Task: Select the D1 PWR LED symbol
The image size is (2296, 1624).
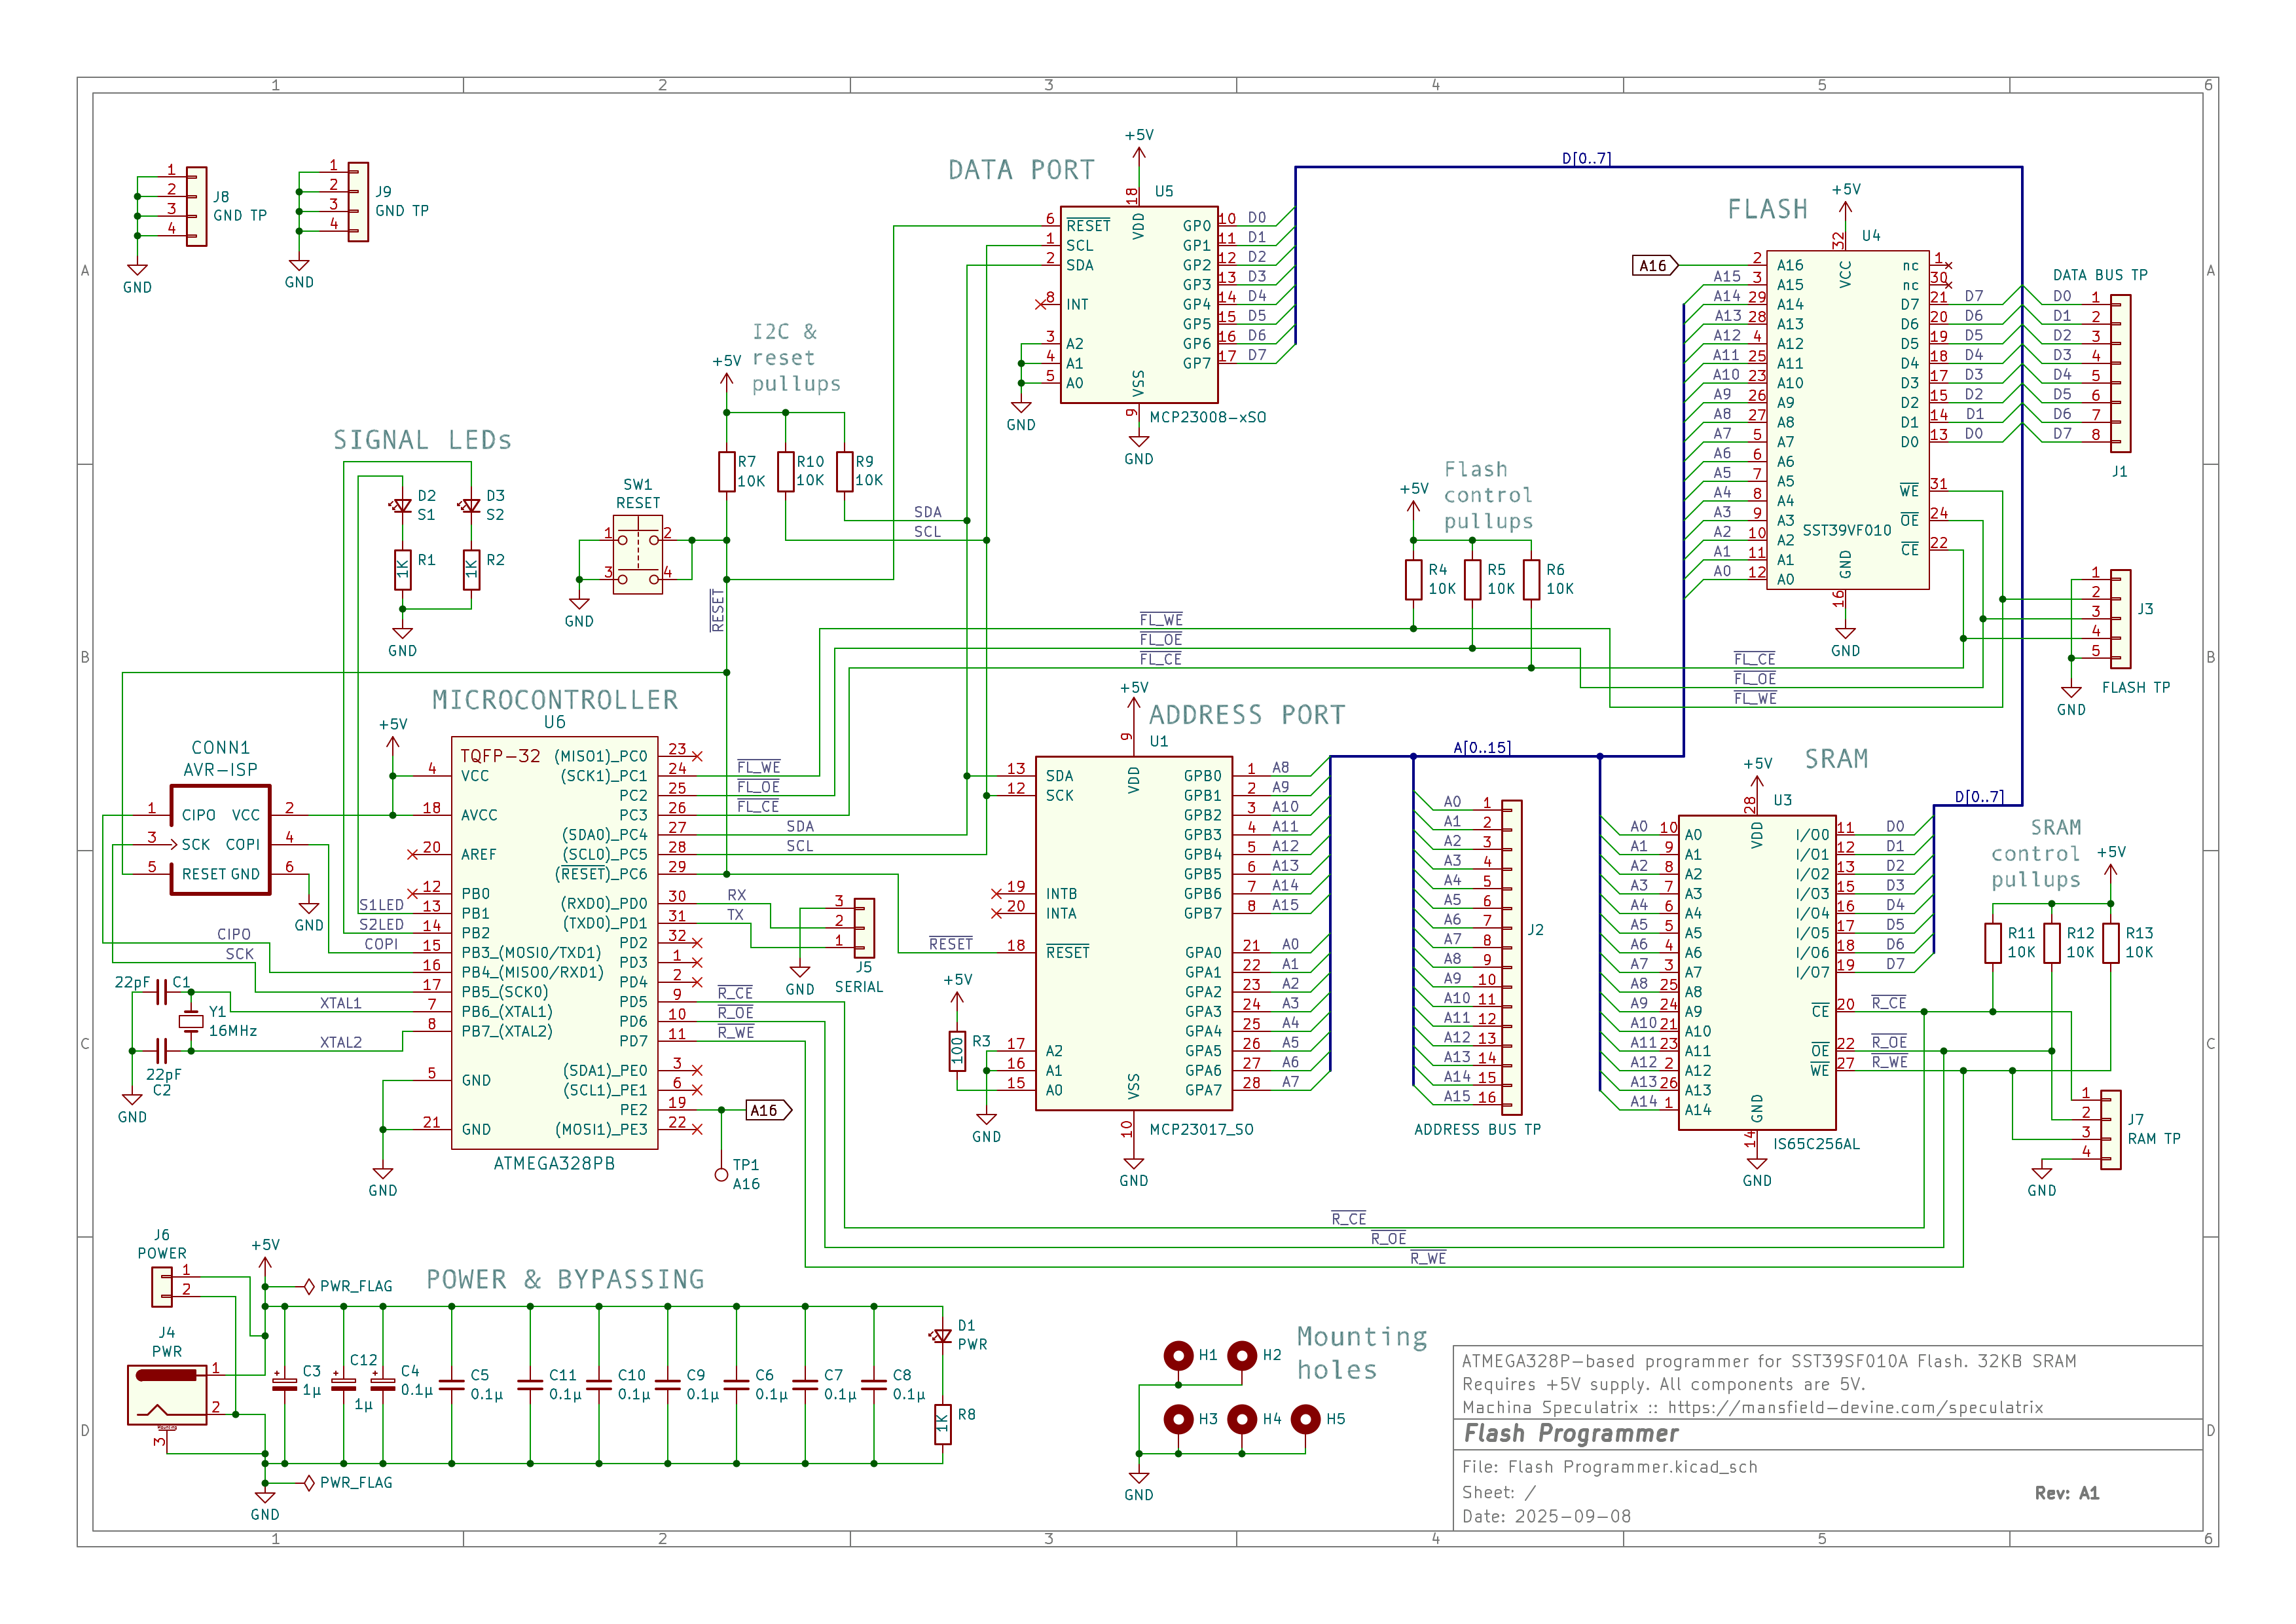Action: (942, 1336)
